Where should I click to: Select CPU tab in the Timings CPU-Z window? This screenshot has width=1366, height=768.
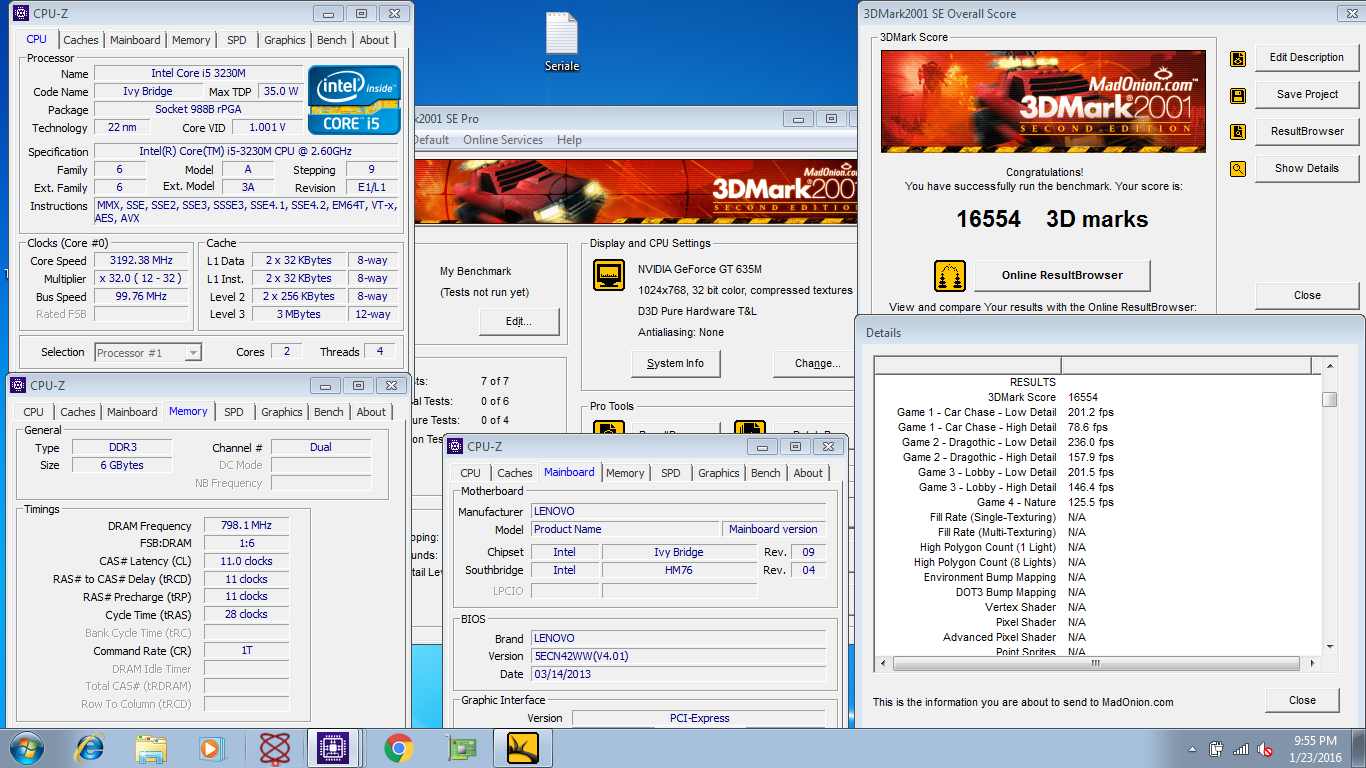coord(33,412)
